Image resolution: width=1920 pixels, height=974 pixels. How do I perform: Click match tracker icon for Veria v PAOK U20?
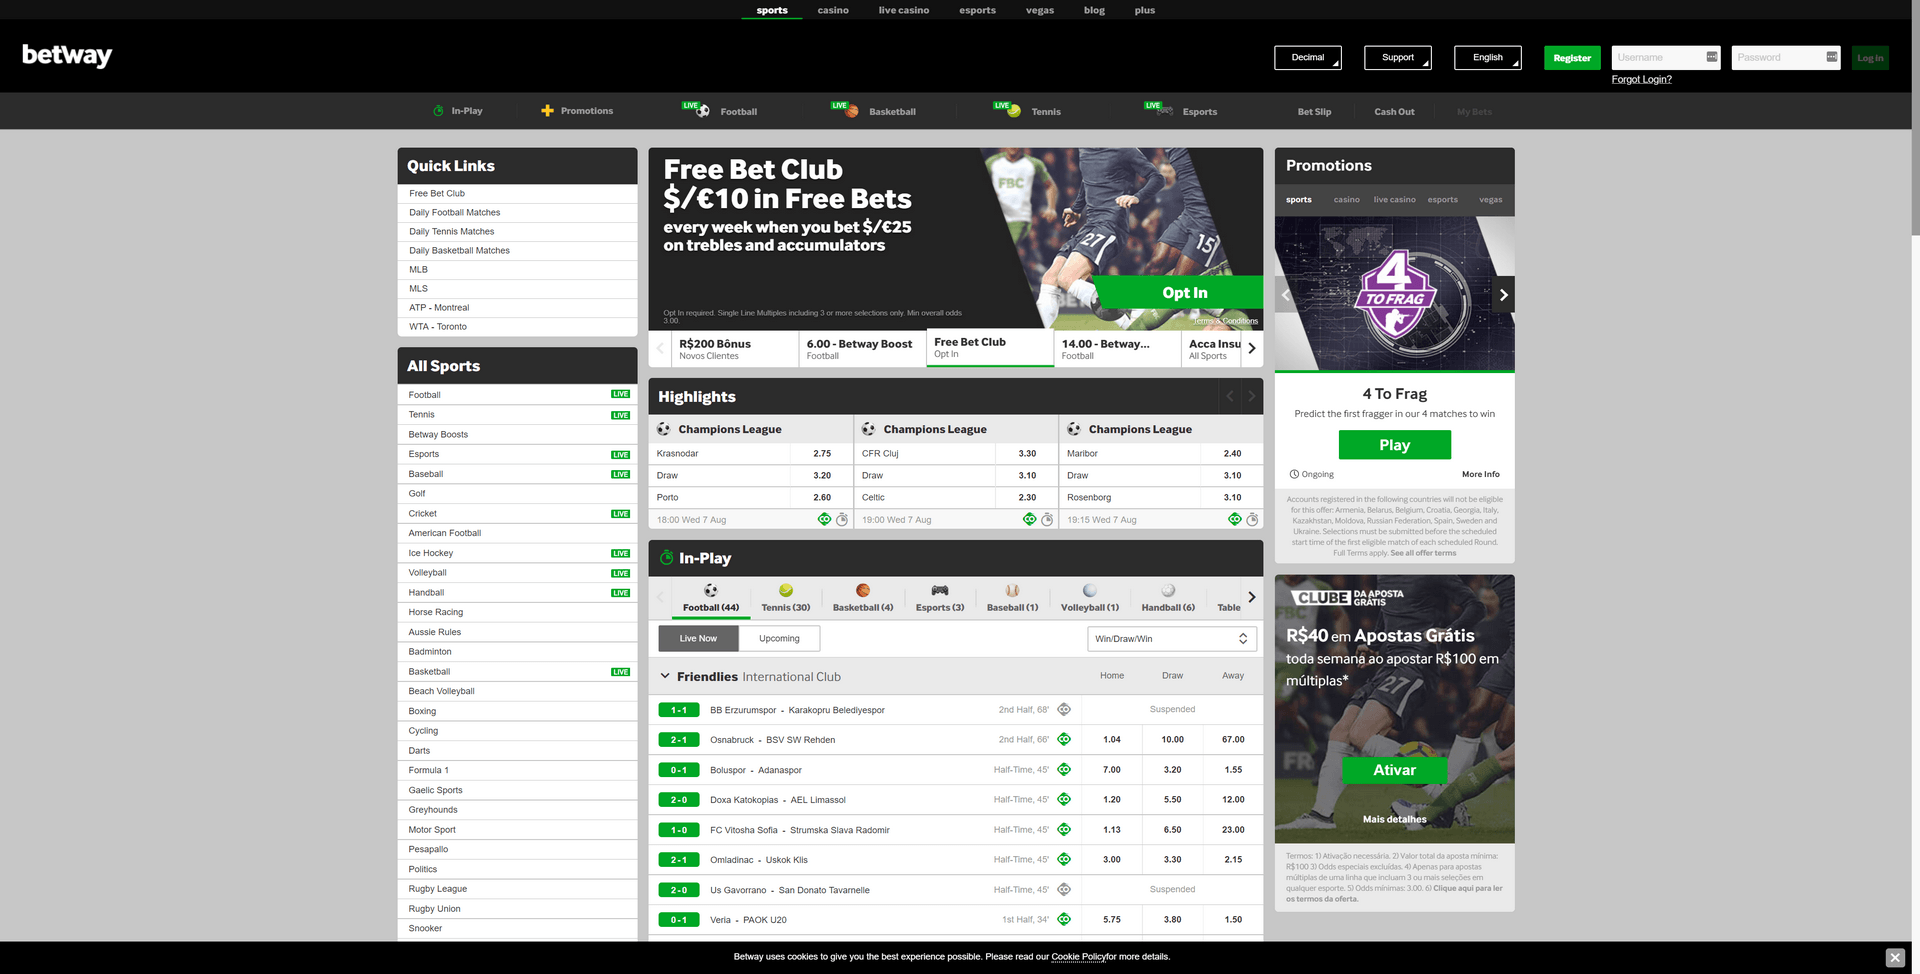pos(1064,919)
